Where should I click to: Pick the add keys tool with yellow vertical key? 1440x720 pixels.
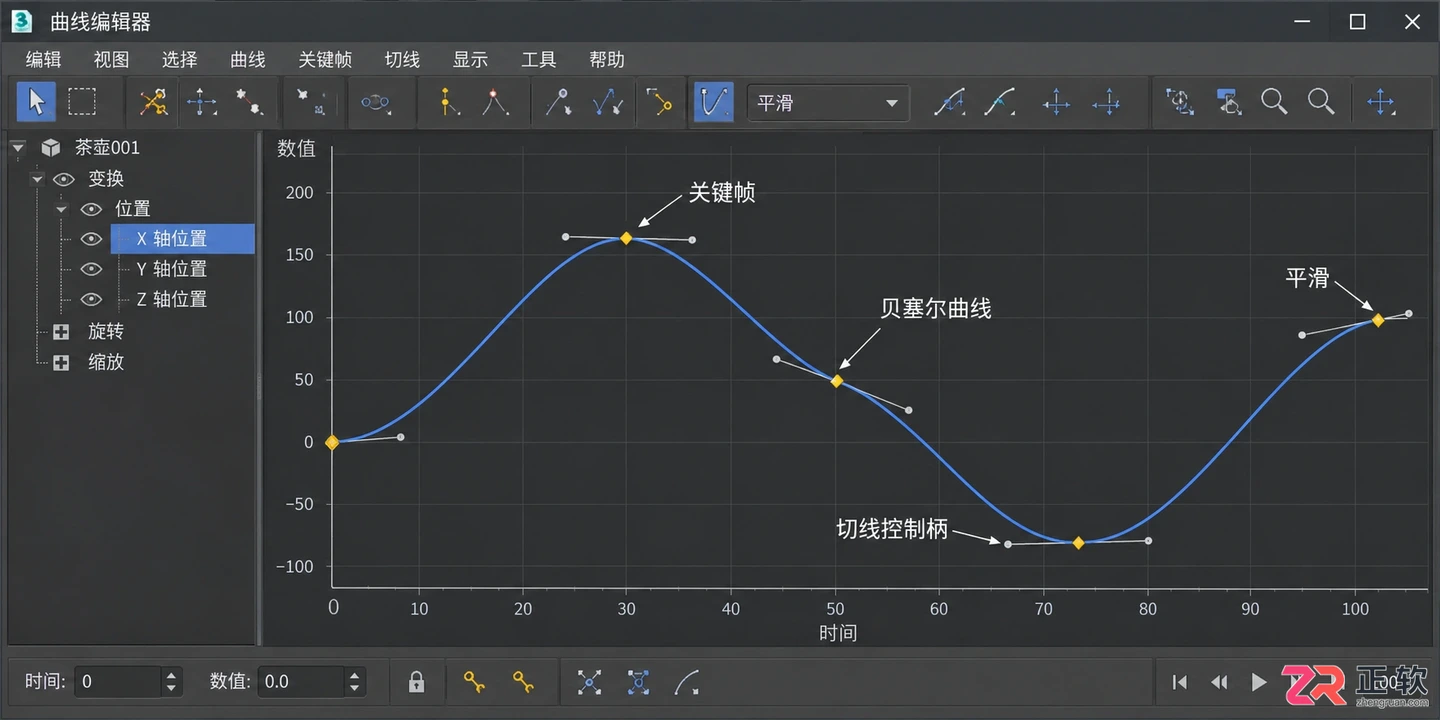click(x=448, y=102)
